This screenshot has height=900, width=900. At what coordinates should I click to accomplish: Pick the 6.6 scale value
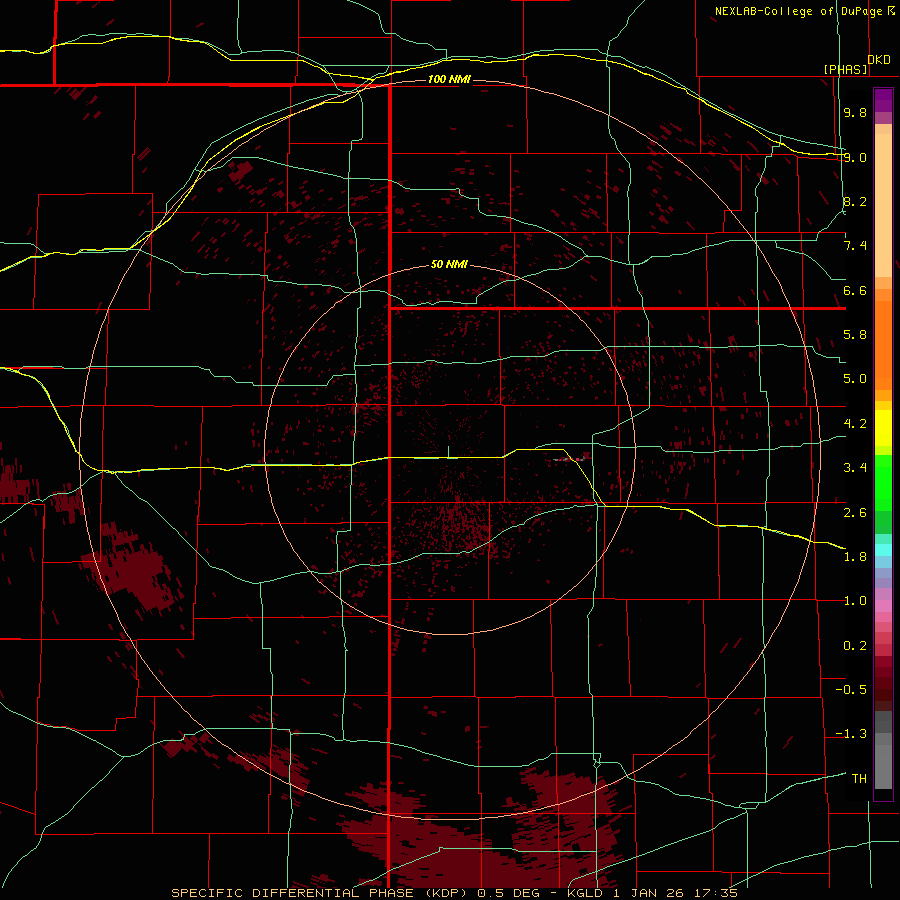click(x=855, y=290)
